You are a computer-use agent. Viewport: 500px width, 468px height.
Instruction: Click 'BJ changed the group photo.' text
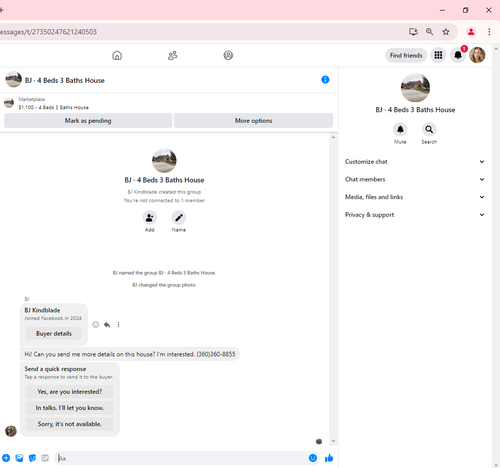[x=164, y=285]
